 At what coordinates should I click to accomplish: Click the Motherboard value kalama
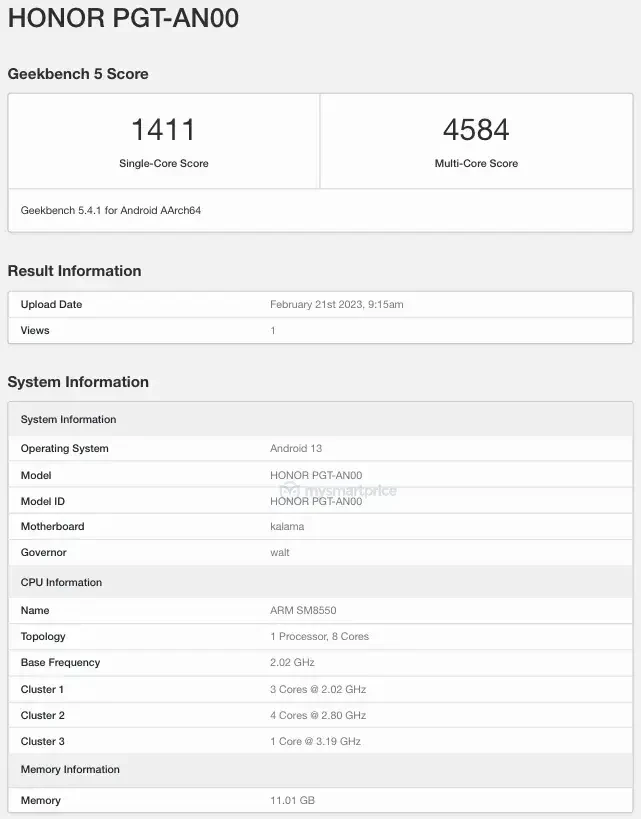[287, 526]
